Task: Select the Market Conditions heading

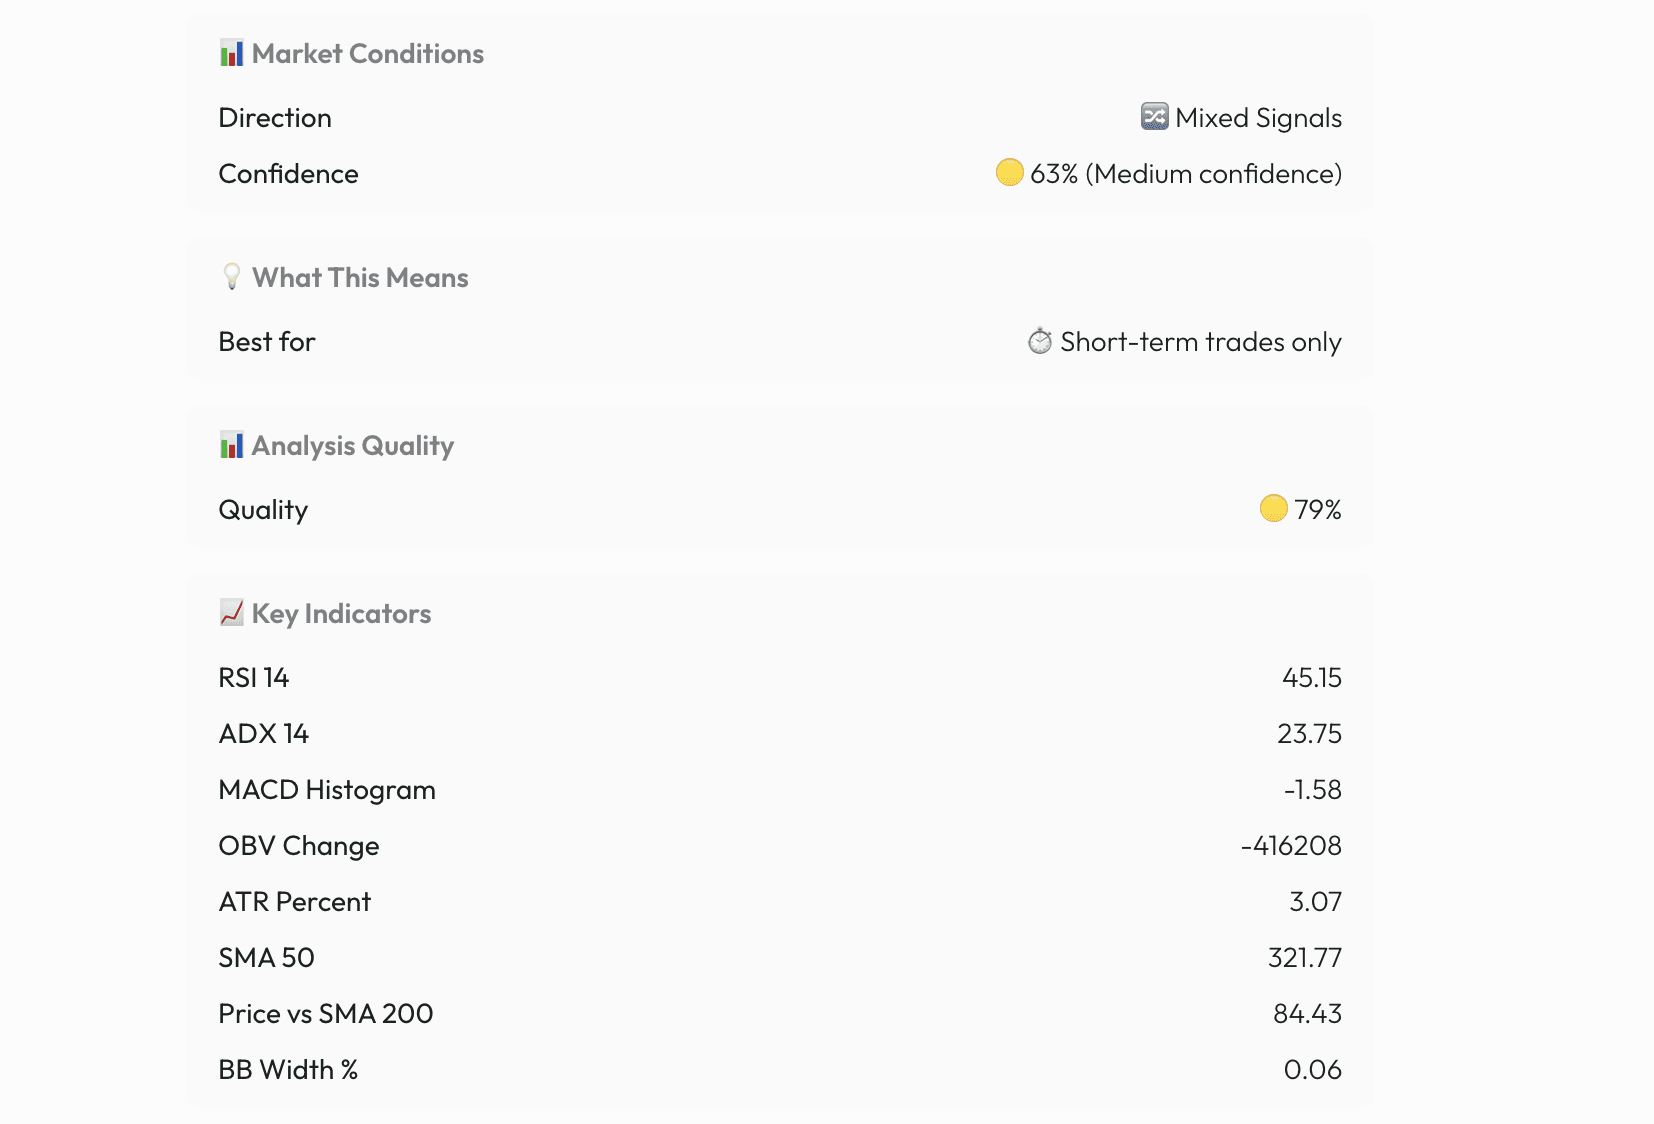Action: click(x=367, y=54)
